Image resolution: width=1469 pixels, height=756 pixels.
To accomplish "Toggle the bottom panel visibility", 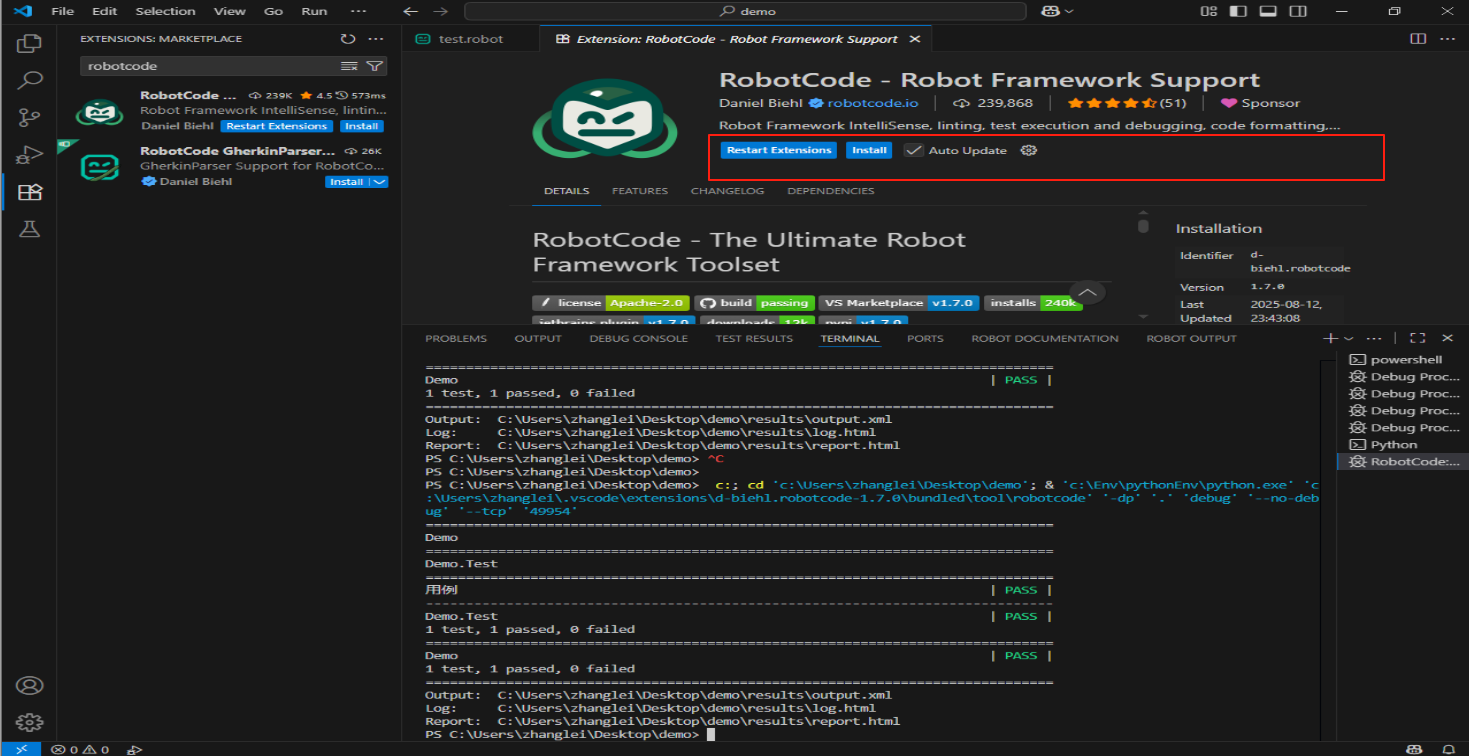I will (x=1268, y=11).
